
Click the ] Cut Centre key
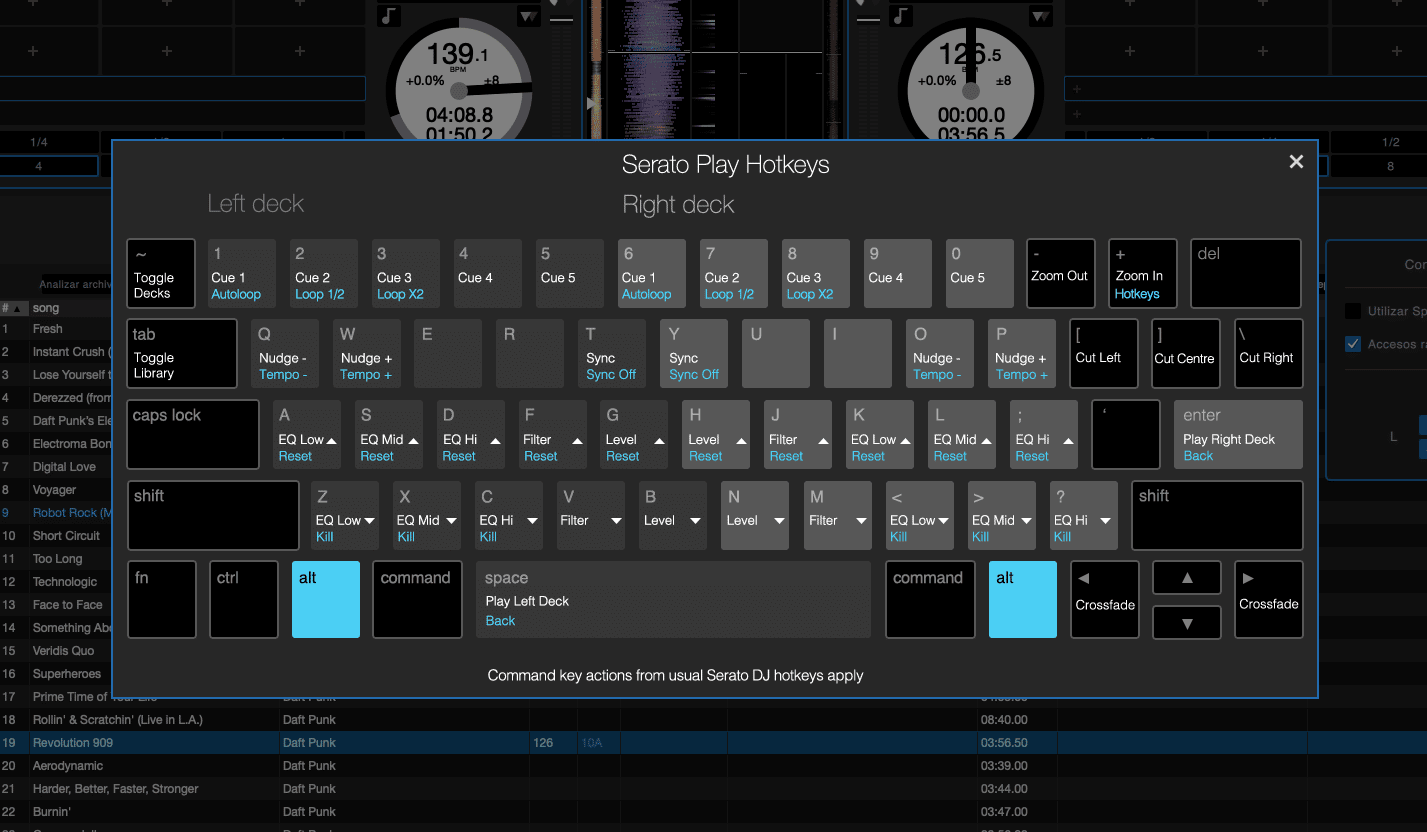(1186, 353)
